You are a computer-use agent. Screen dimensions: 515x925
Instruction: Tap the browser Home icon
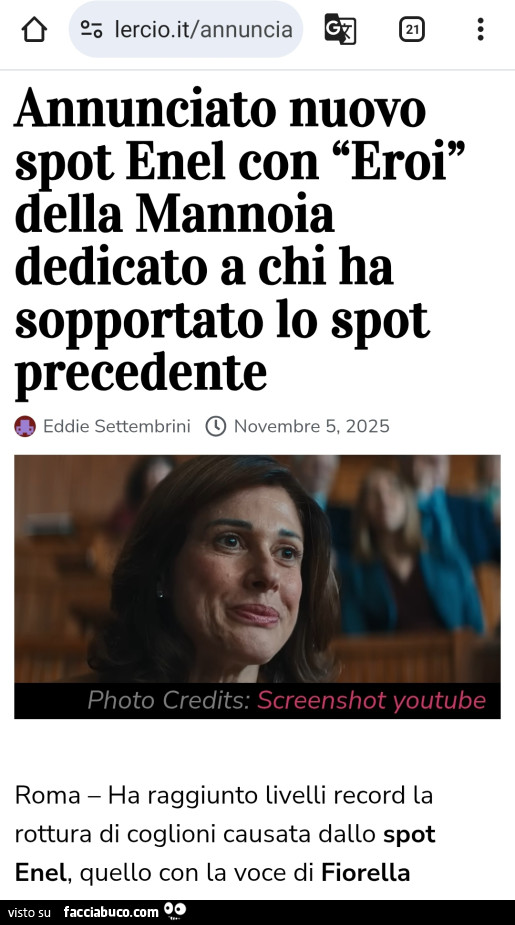34,29
